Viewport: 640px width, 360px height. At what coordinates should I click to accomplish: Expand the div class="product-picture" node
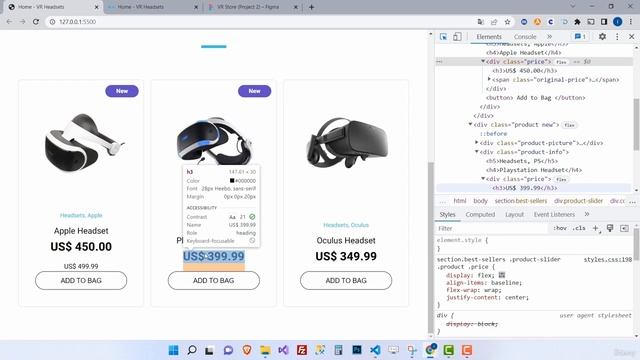pyautogui.click(x=476, y=143)
